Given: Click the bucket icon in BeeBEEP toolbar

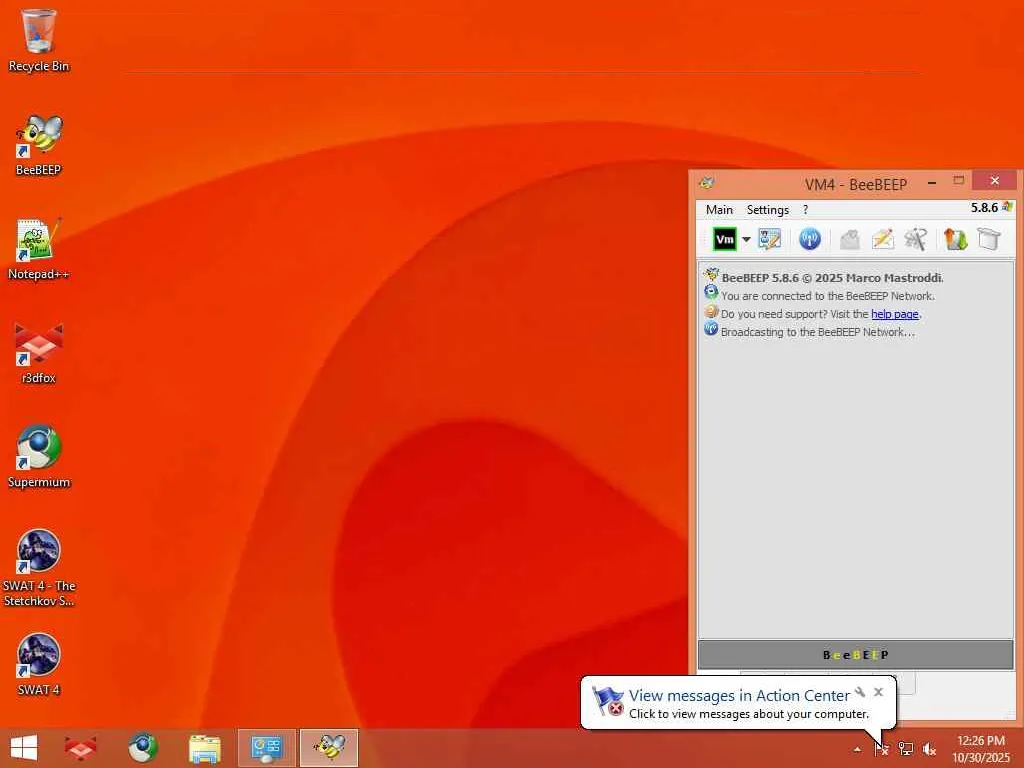Looking at the screenshot, I should coord(989,239).
